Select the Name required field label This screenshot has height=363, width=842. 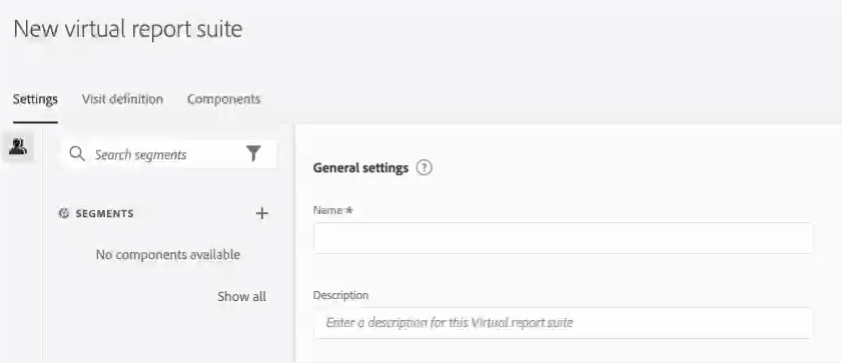333,210
